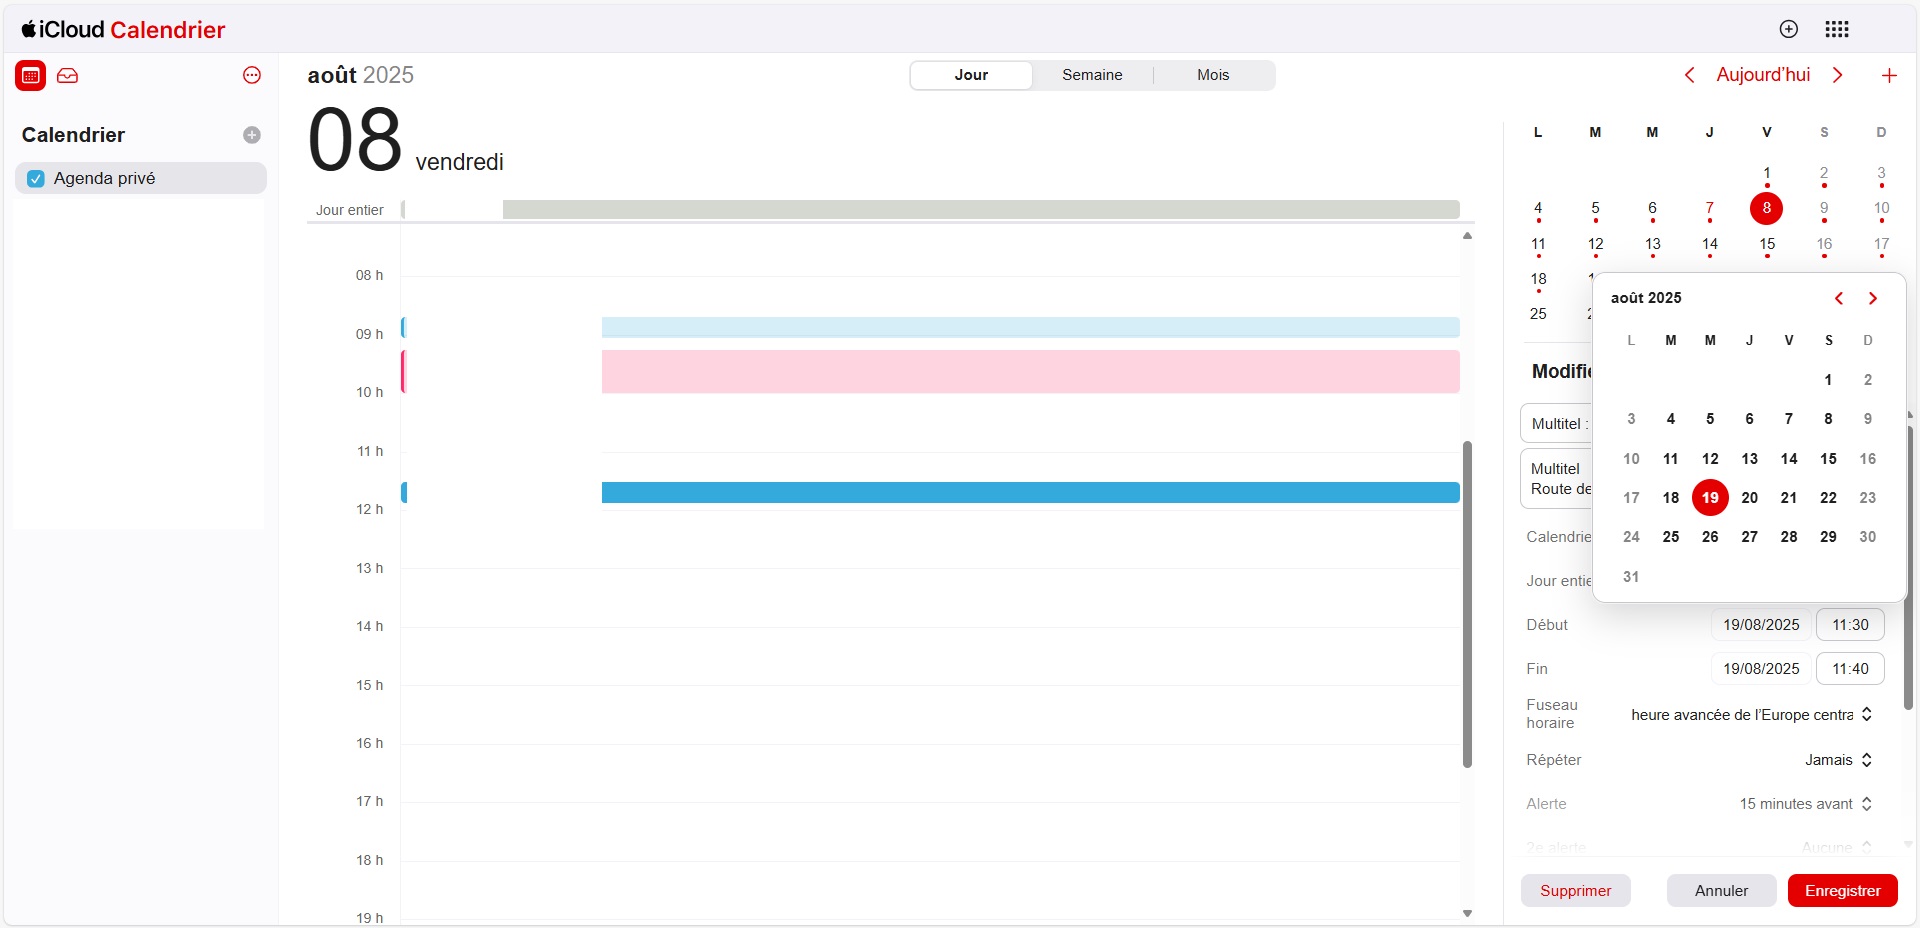Select Agenda privé in the calendar list
Image resolution: width=1920 pixels, height=928 pixels.
point(141,178)
